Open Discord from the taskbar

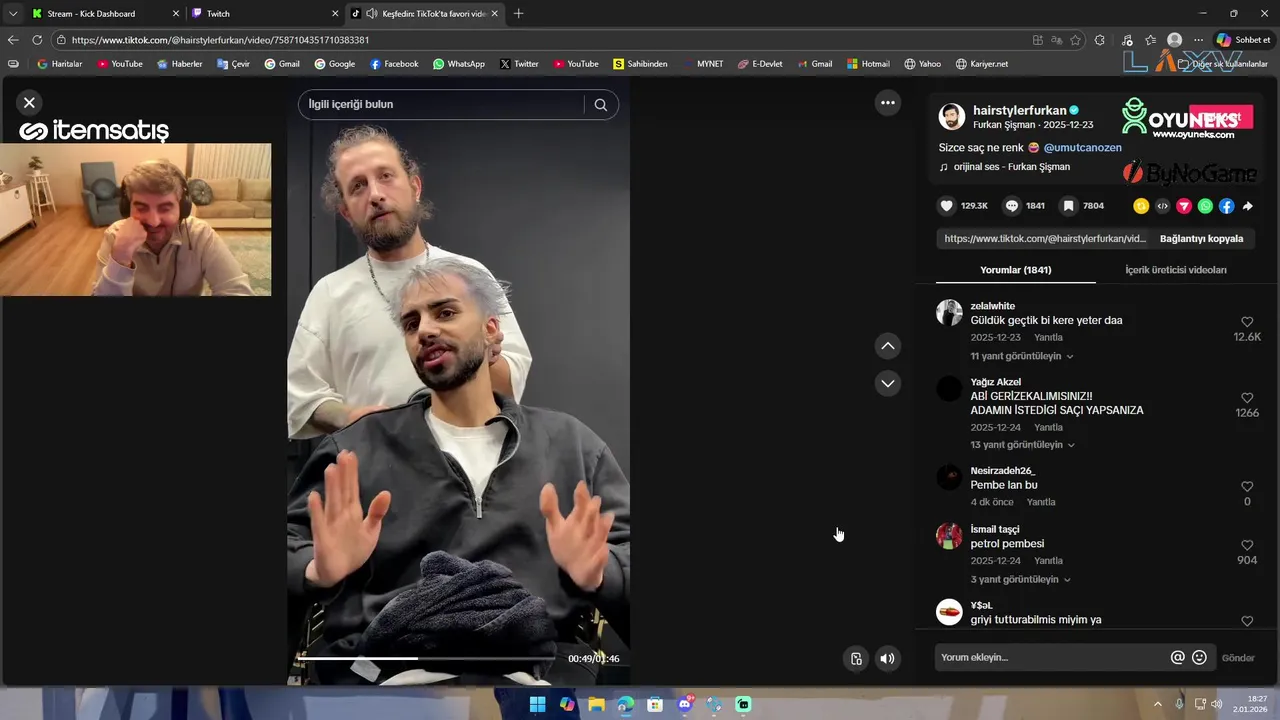685,704
